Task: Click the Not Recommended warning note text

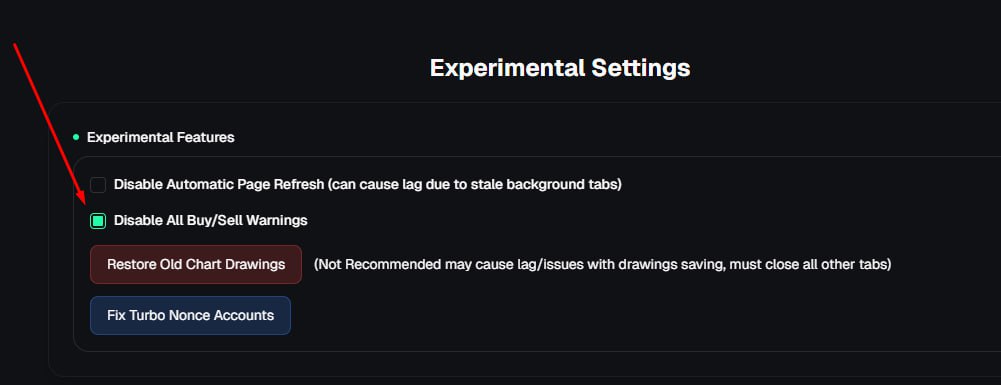Action: pos(602,264)
